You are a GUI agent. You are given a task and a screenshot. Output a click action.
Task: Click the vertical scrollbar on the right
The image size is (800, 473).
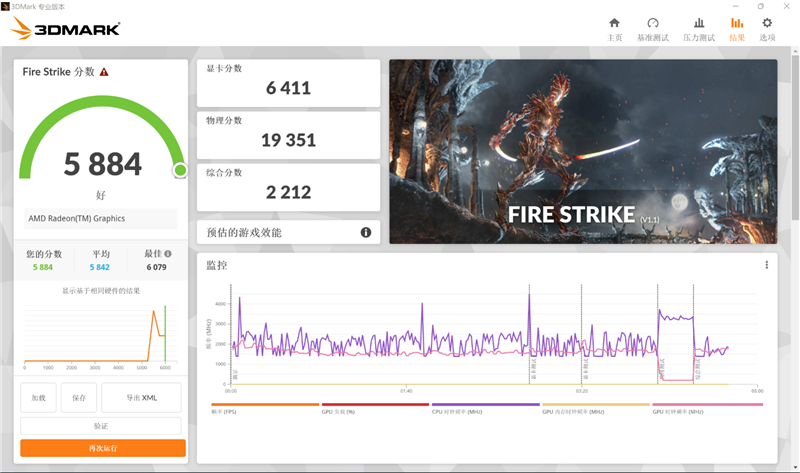tap(795, 138)
